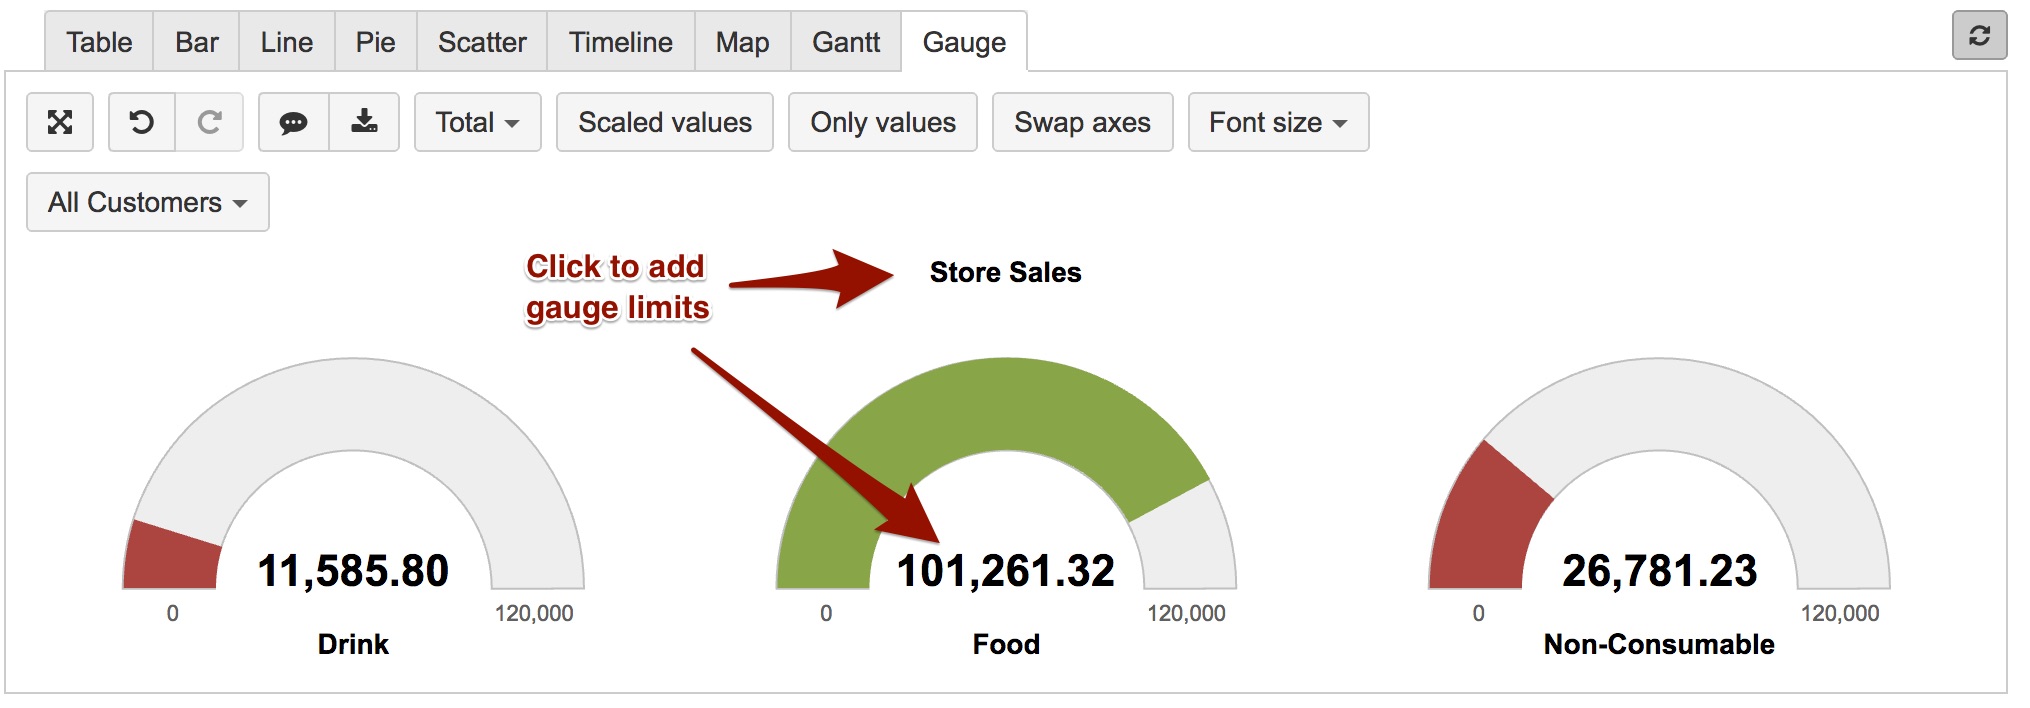Click the download export icon

[364, 122]
